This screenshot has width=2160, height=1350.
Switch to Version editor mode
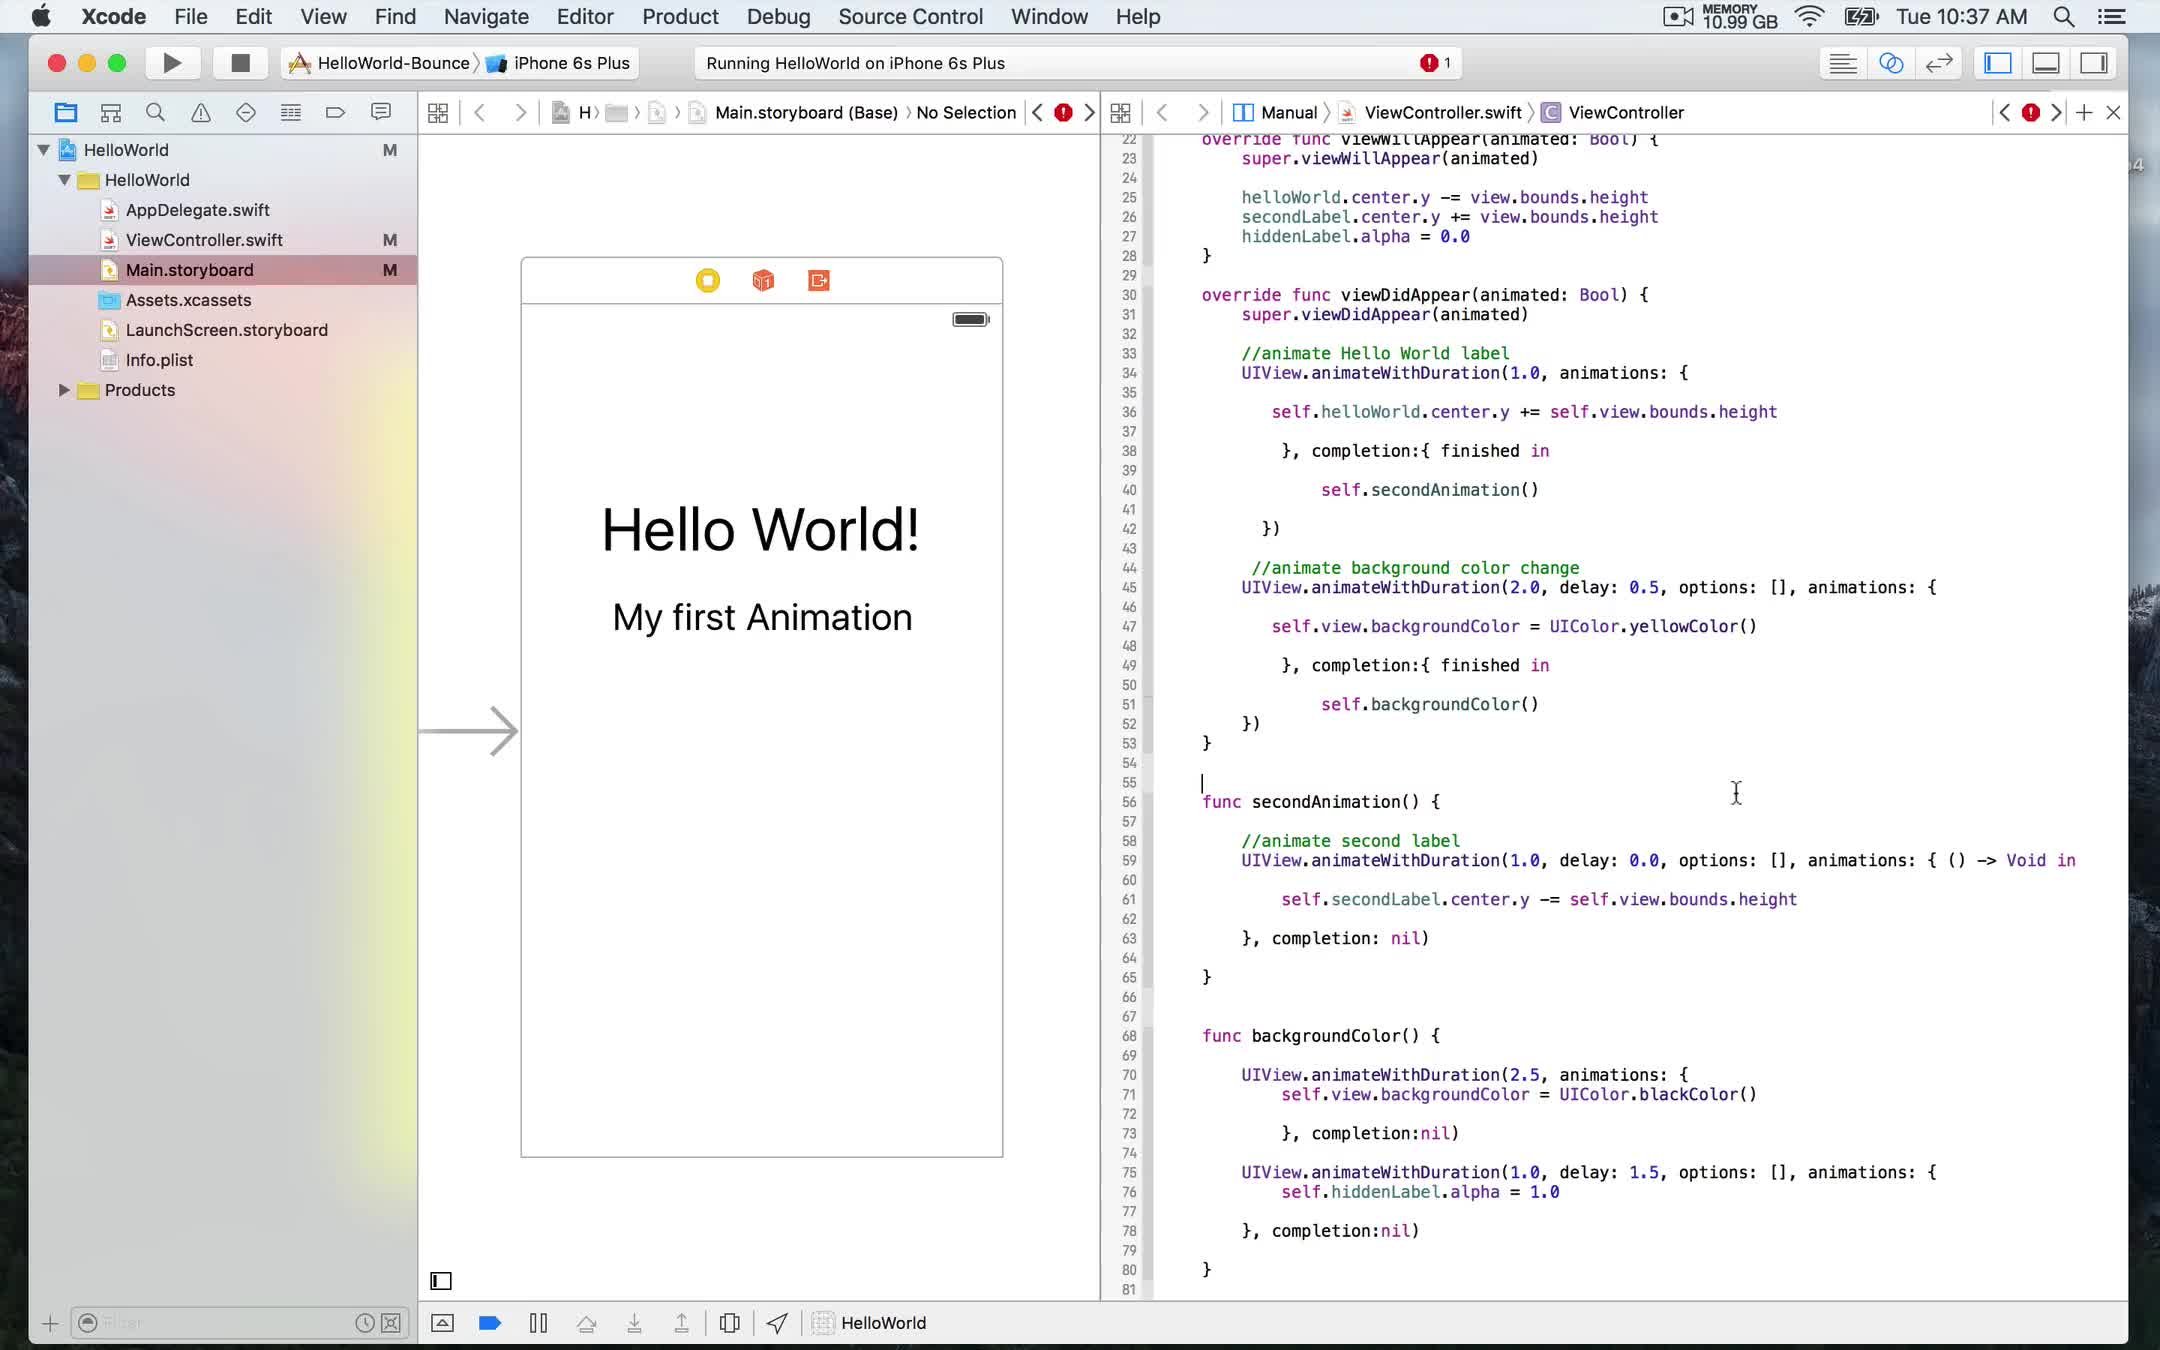point(1939,63)
